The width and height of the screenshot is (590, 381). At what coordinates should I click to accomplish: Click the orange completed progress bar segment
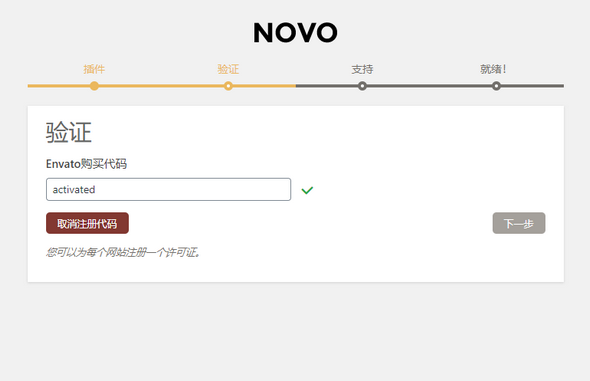[x=162, y=86]
